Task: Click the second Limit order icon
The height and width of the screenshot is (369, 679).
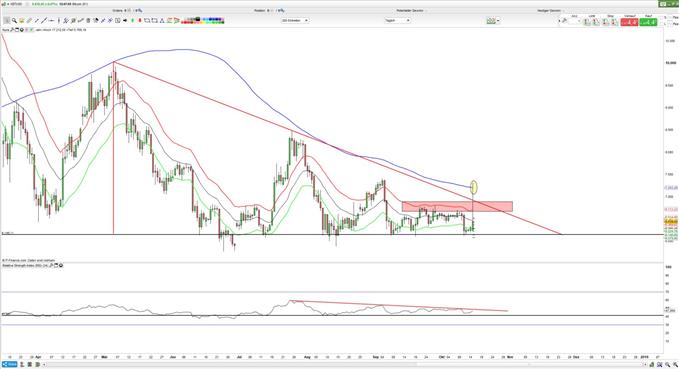Action: point(595,21)
